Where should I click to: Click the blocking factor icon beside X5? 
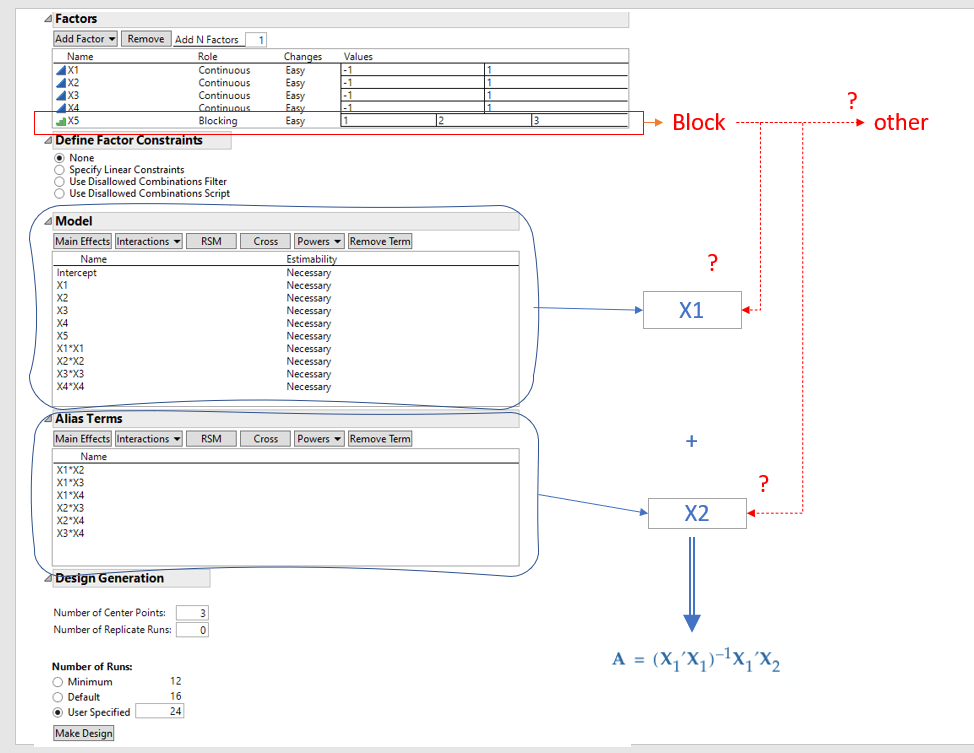[60, 121]
